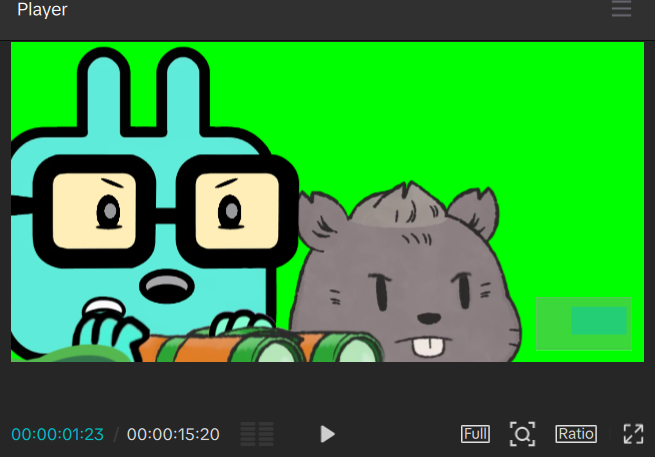Click the Full preview quality button
The height and width of the screenshot is (457, 655).
(475, 434)
